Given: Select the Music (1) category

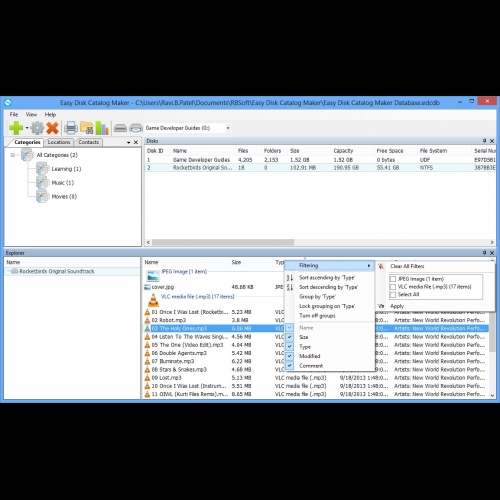Looking at the screenshot, I should pos(63,183).
